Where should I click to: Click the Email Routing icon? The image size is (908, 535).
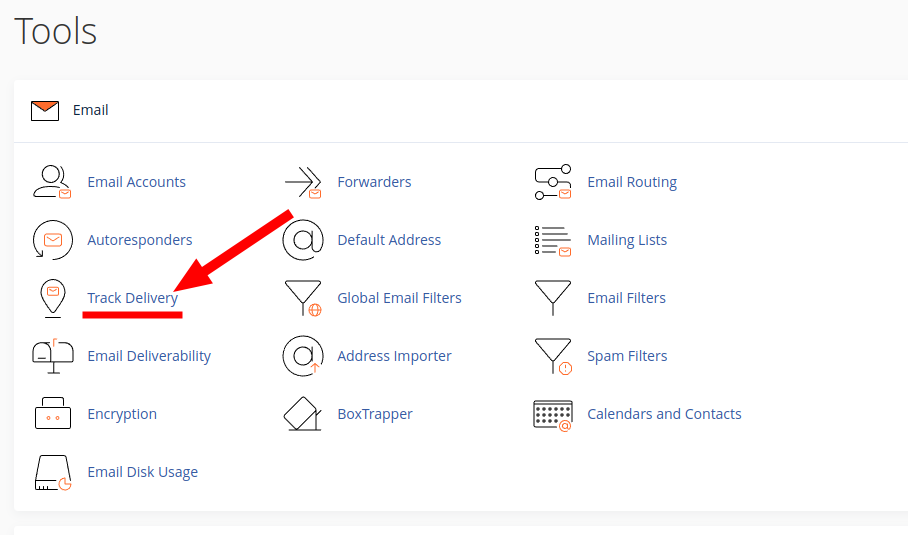click(x=553, y=182)
